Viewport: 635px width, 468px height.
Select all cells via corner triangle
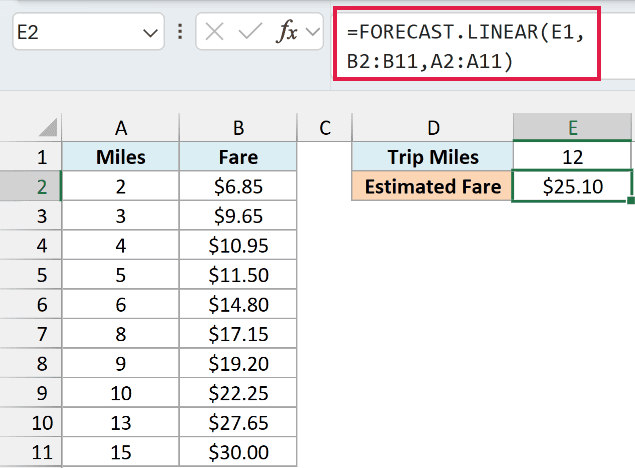[x=49, y=127]
